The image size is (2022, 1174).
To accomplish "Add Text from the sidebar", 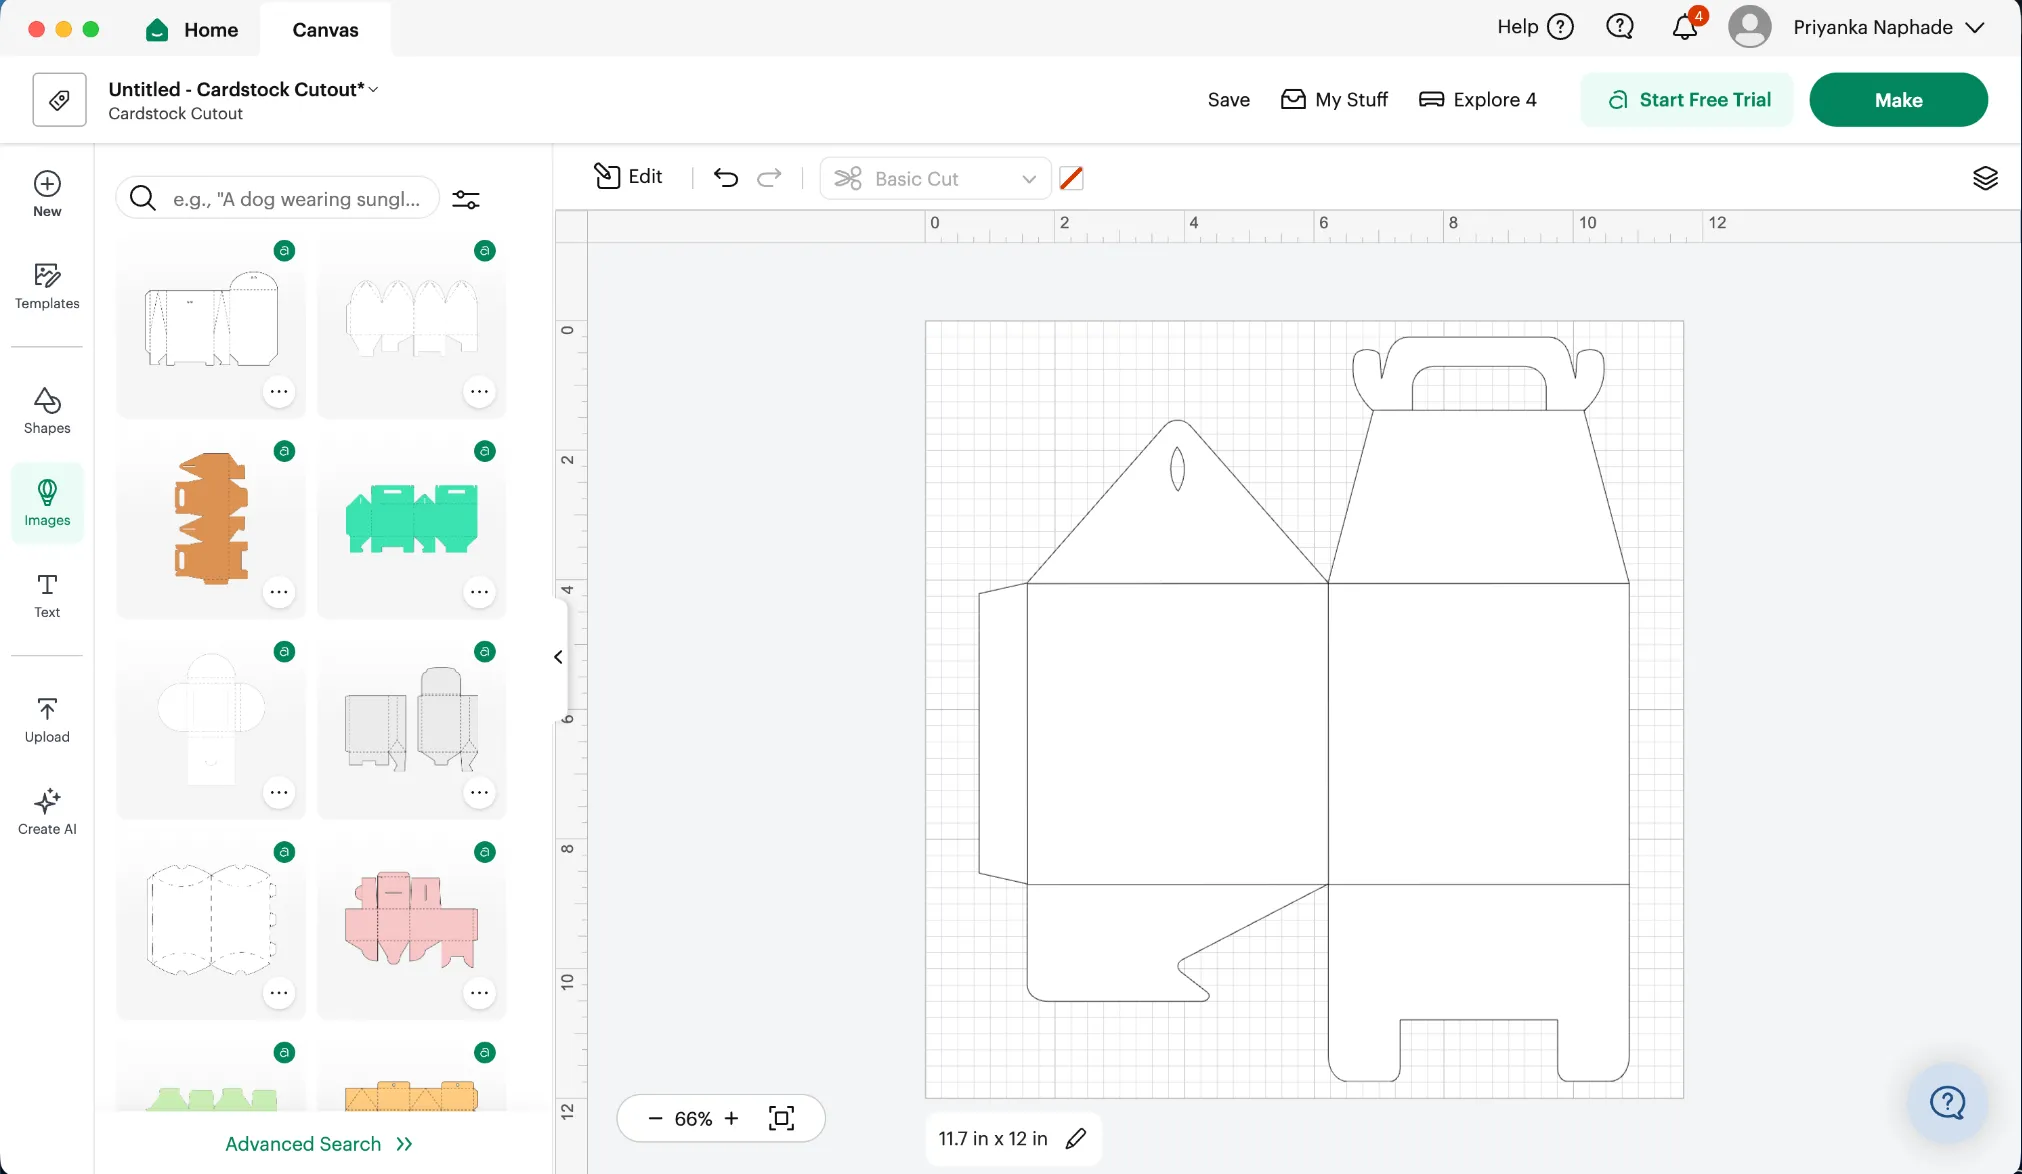I will 47,595.
